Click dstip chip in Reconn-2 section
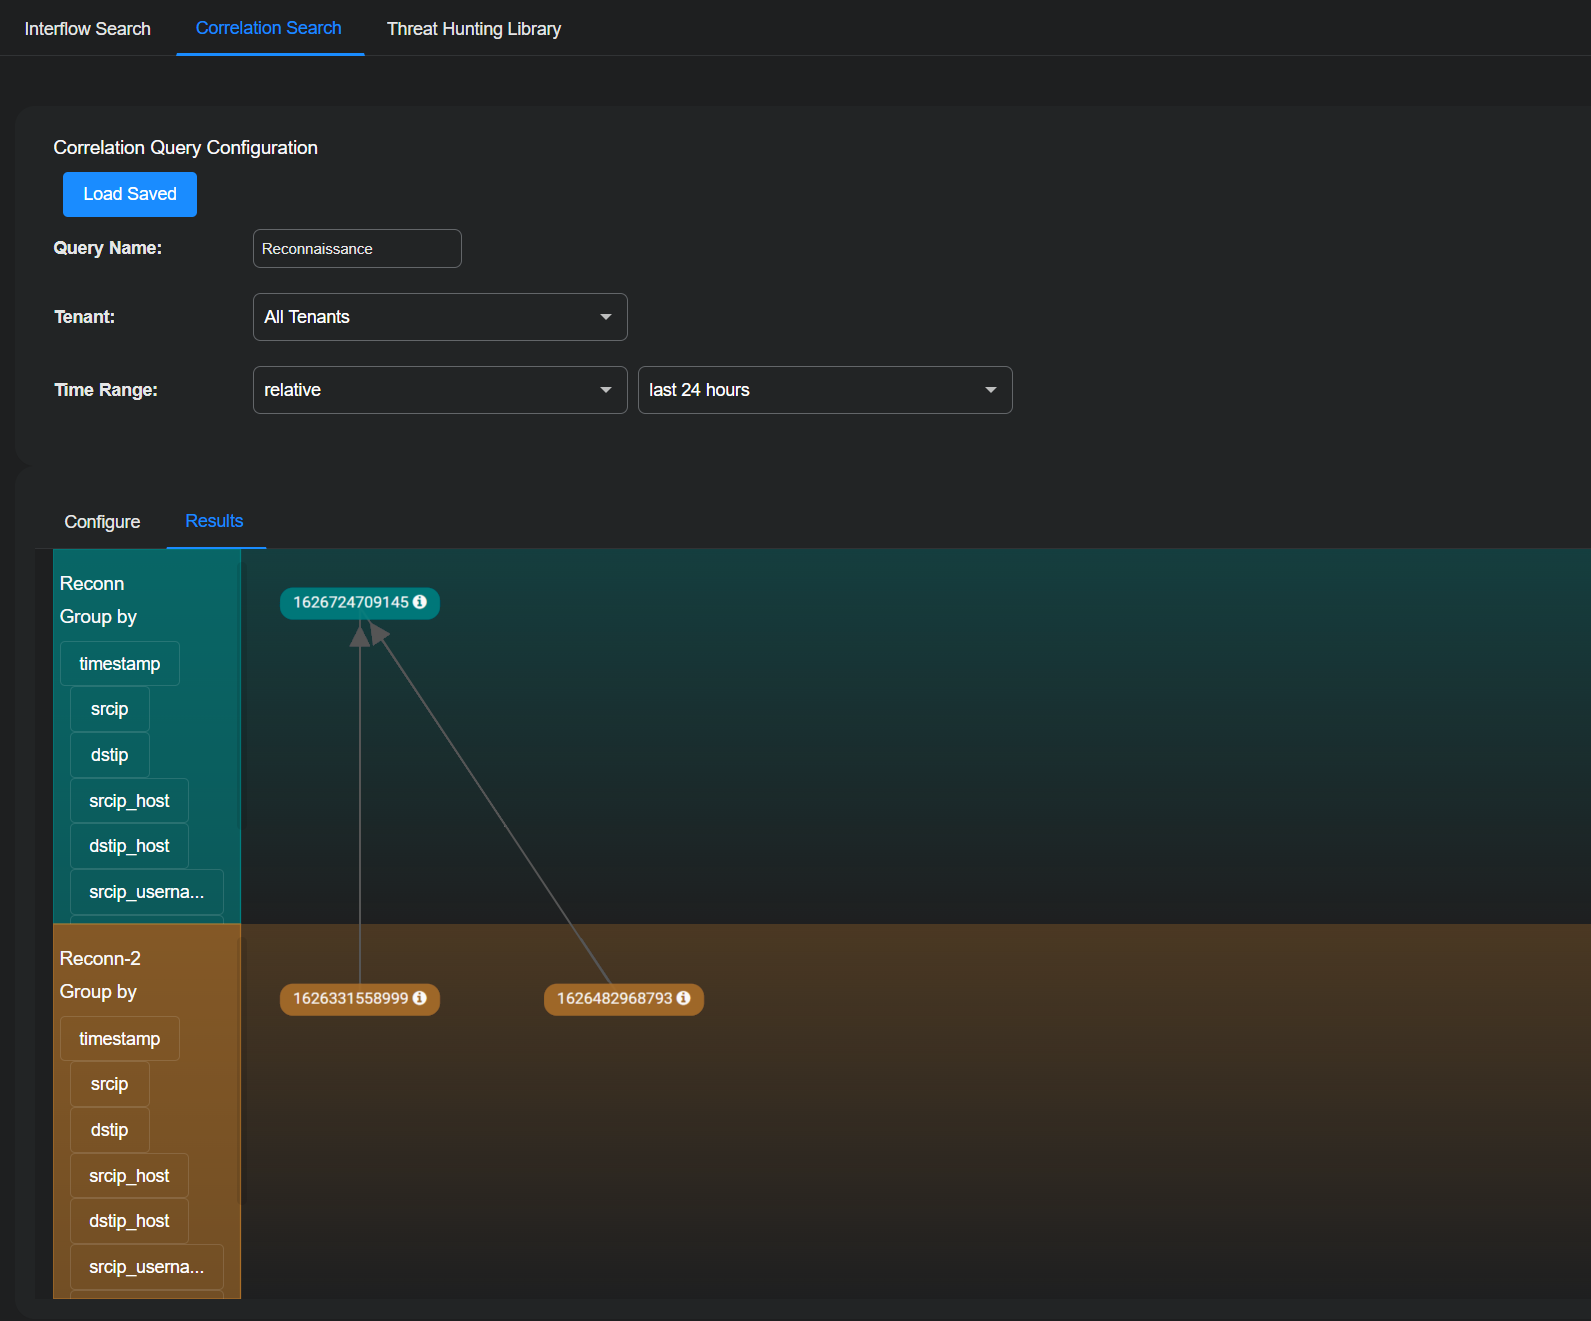 click(x=109, y=1130)
